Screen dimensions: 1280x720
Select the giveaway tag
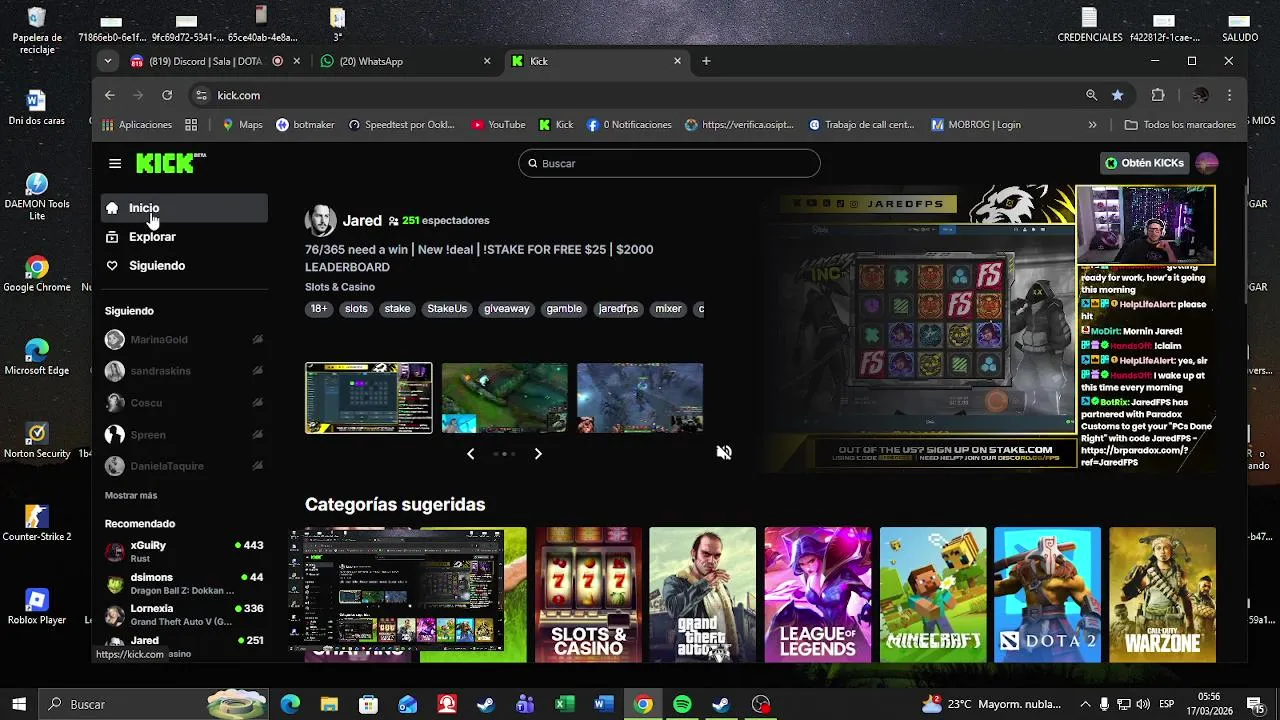click(506, 309)
